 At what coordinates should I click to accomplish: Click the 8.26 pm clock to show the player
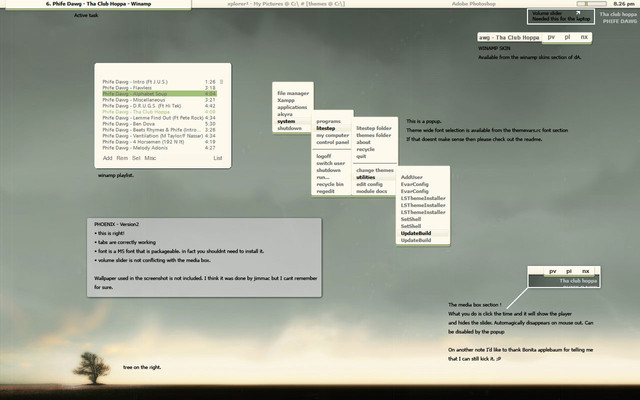(x=624, y=4)
